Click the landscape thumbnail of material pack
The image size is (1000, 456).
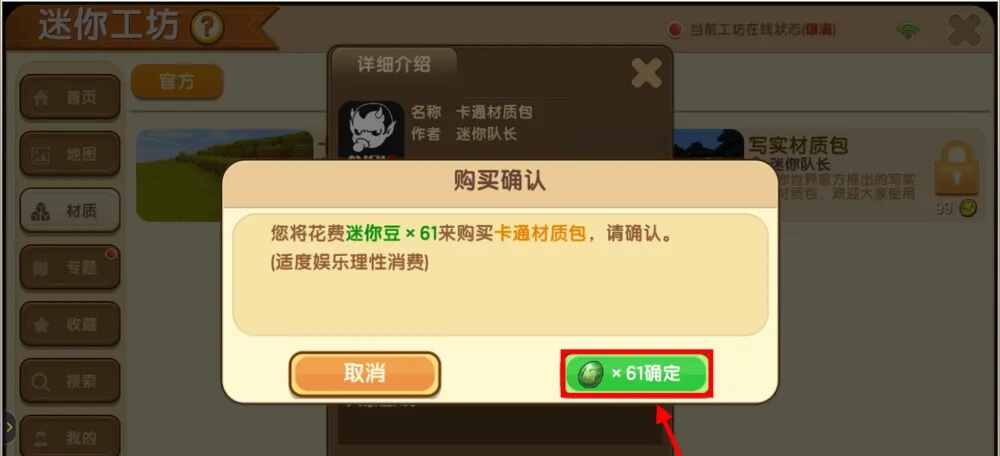click(224, 175)
